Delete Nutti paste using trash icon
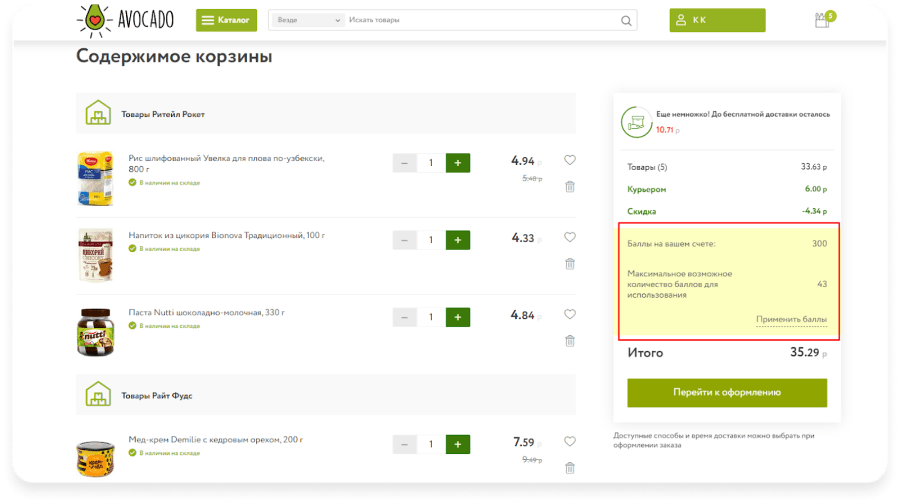 point(569,341)
